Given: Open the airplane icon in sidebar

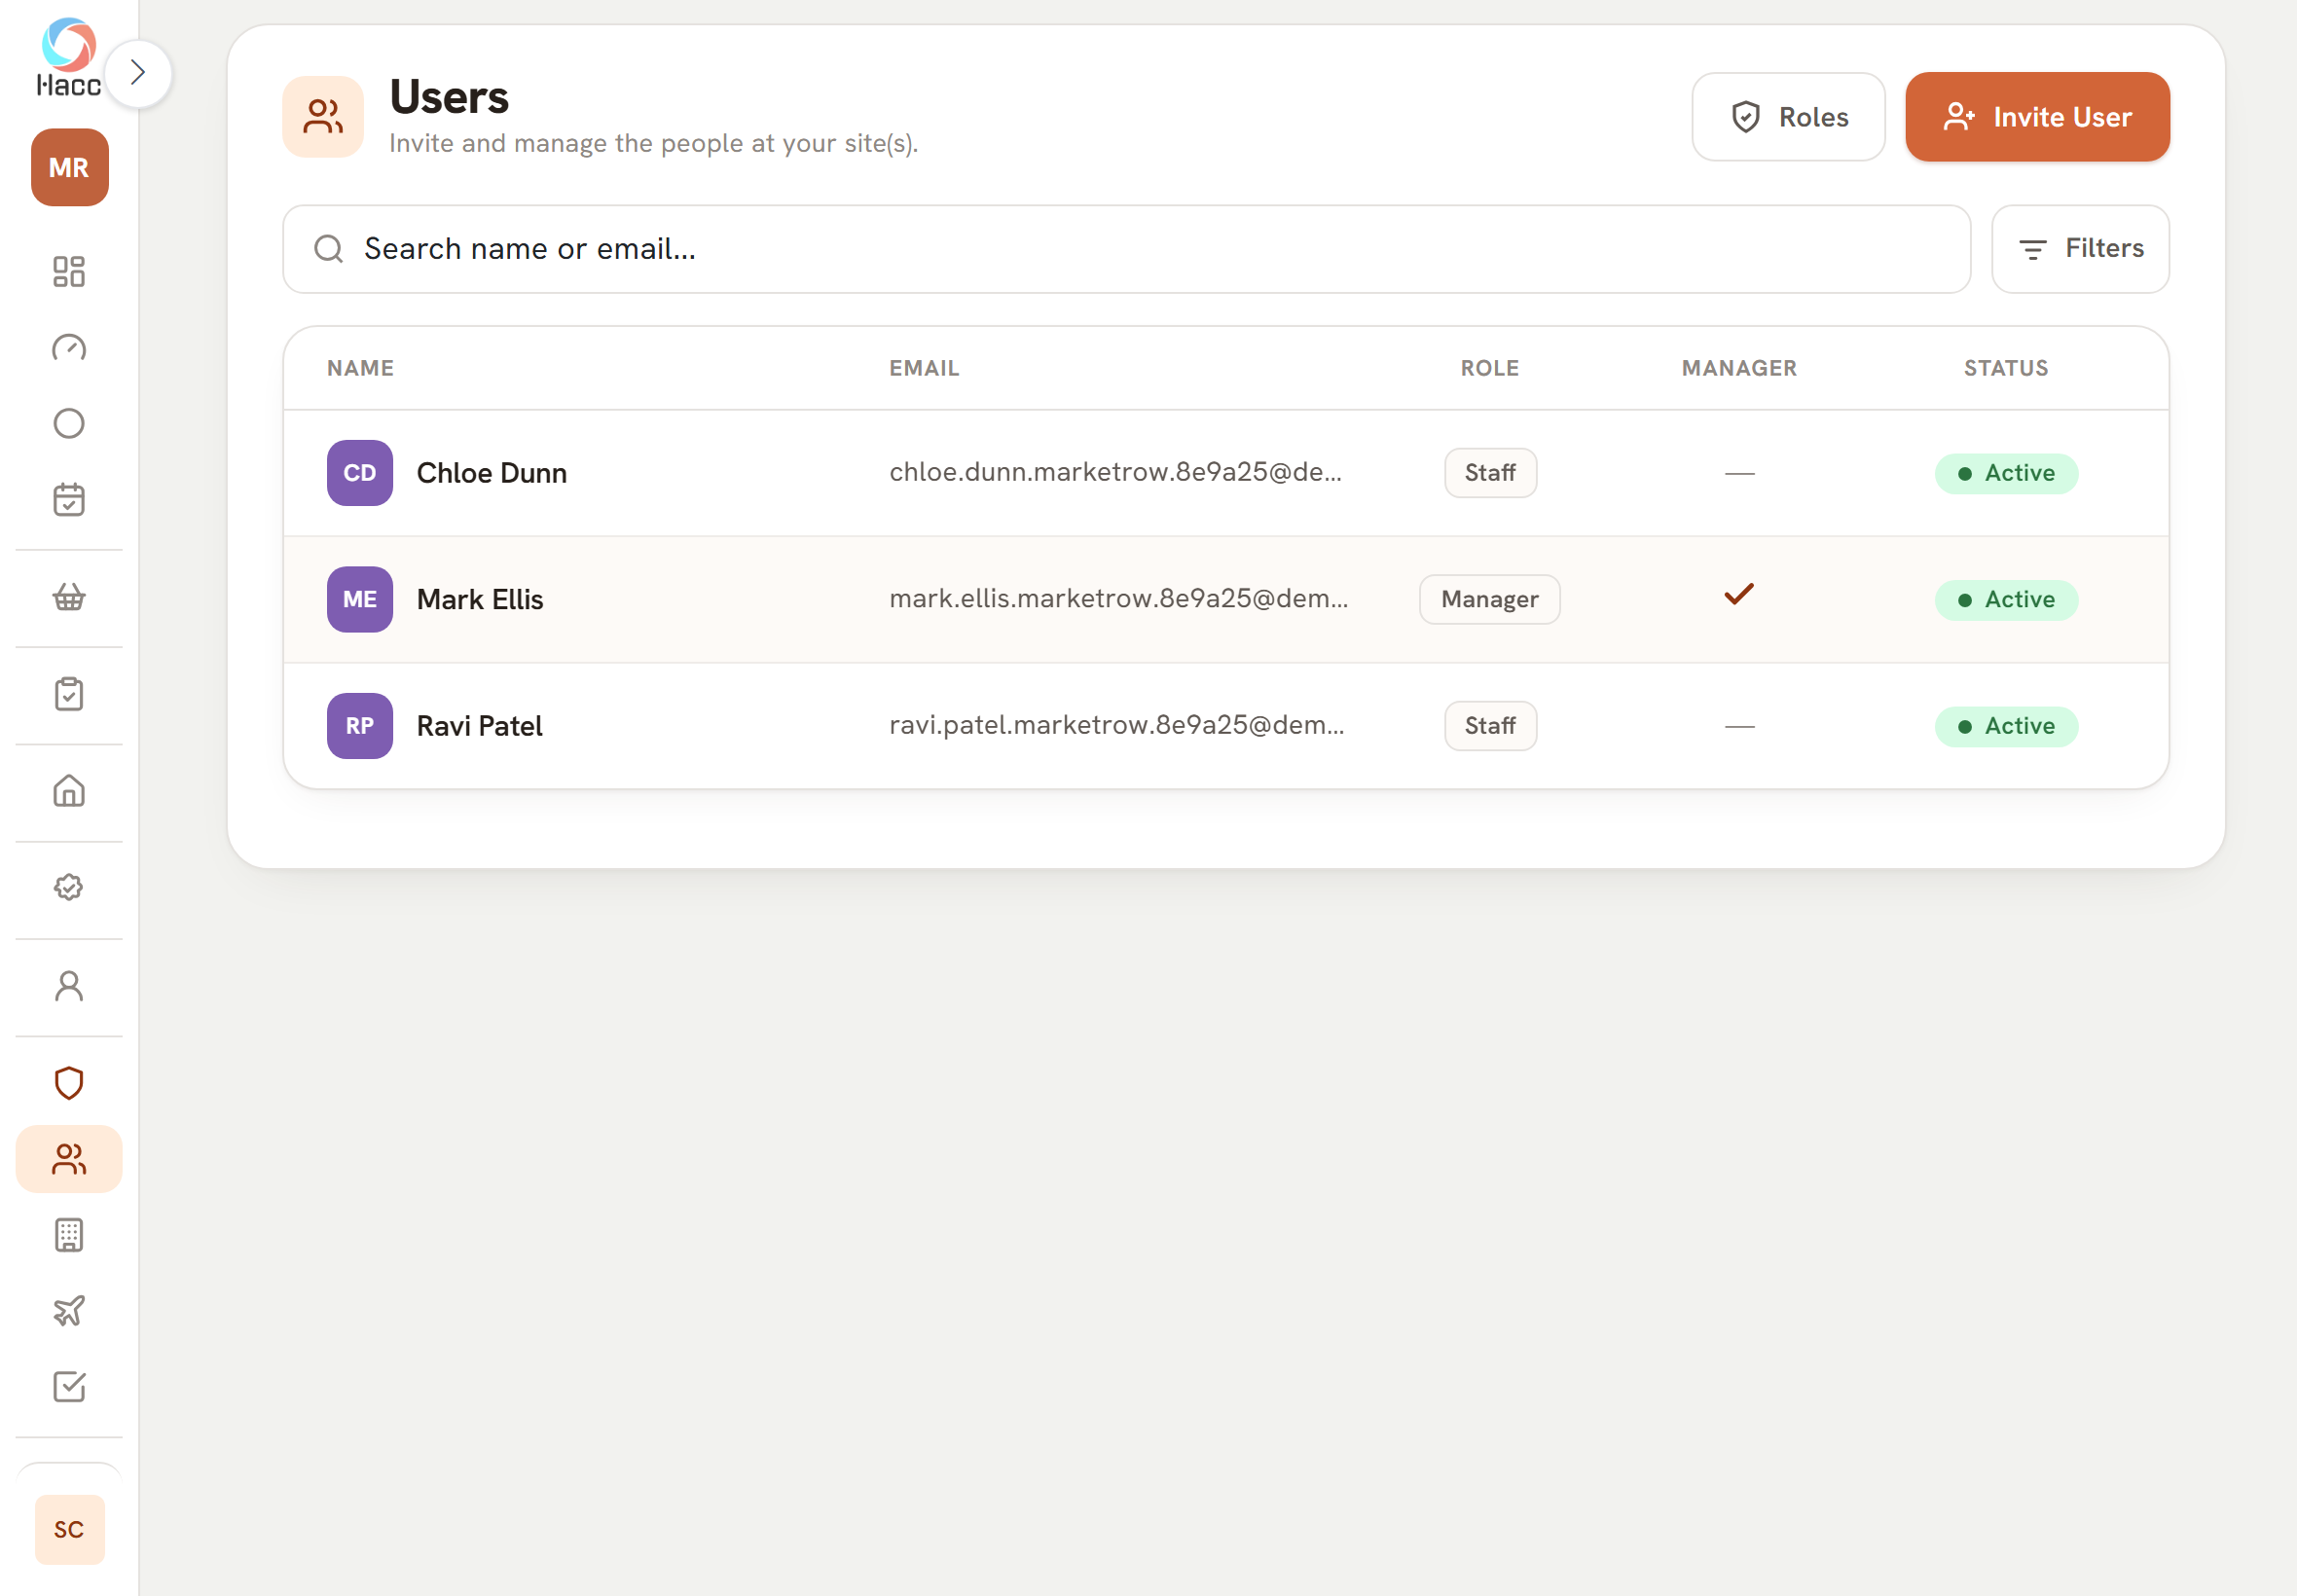Looking at the screenshot, I should coord(69,1311).
